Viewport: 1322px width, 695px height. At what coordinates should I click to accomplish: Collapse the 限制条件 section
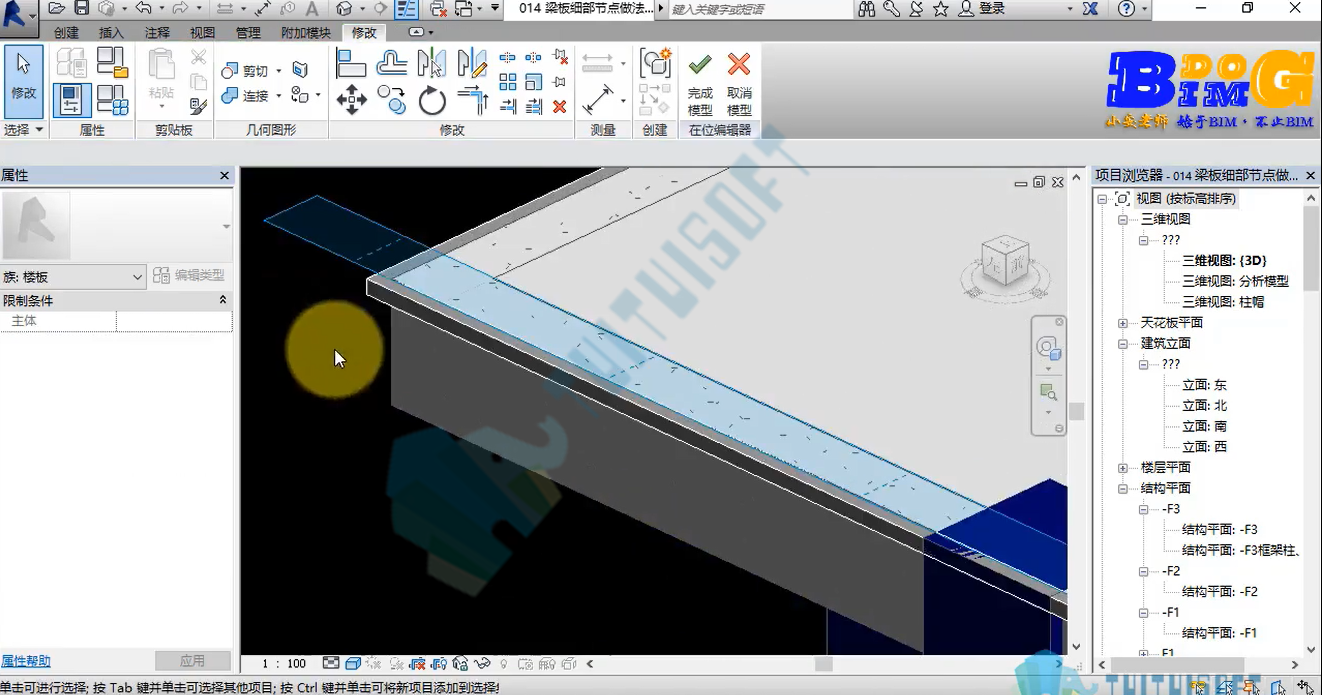pos(222,300)
